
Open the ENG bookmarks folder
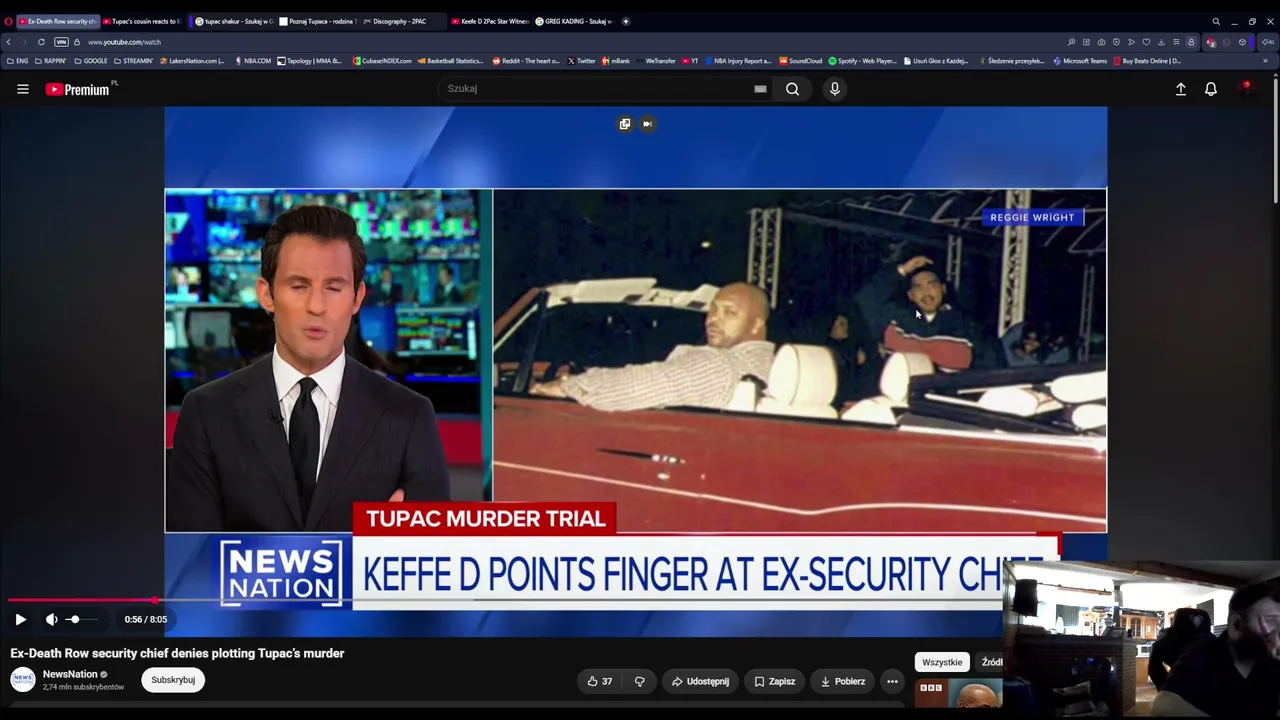click(18, 61)
